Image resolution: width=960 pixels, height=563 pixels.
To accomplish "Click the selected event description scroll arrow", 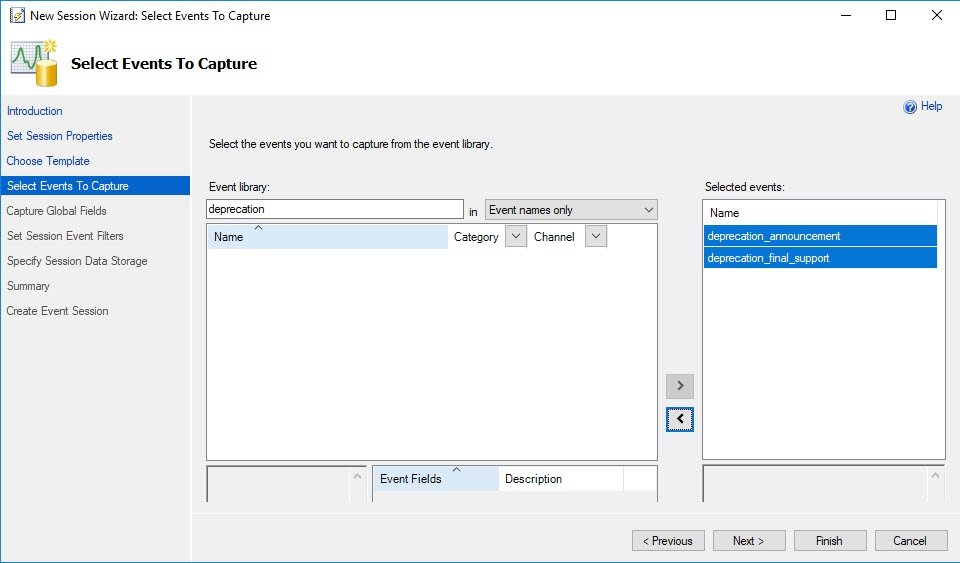I will pyautogui.click(x=935, y=475).
